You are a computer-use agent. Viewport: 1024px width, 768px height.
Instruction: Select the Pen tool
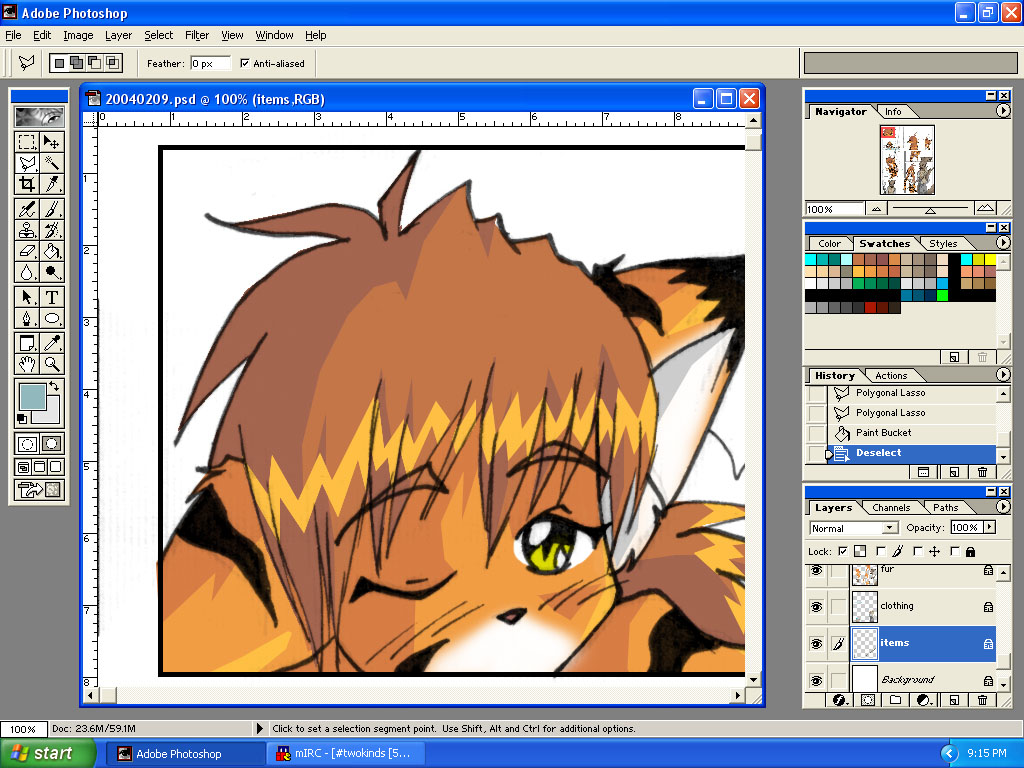point(27,319)
